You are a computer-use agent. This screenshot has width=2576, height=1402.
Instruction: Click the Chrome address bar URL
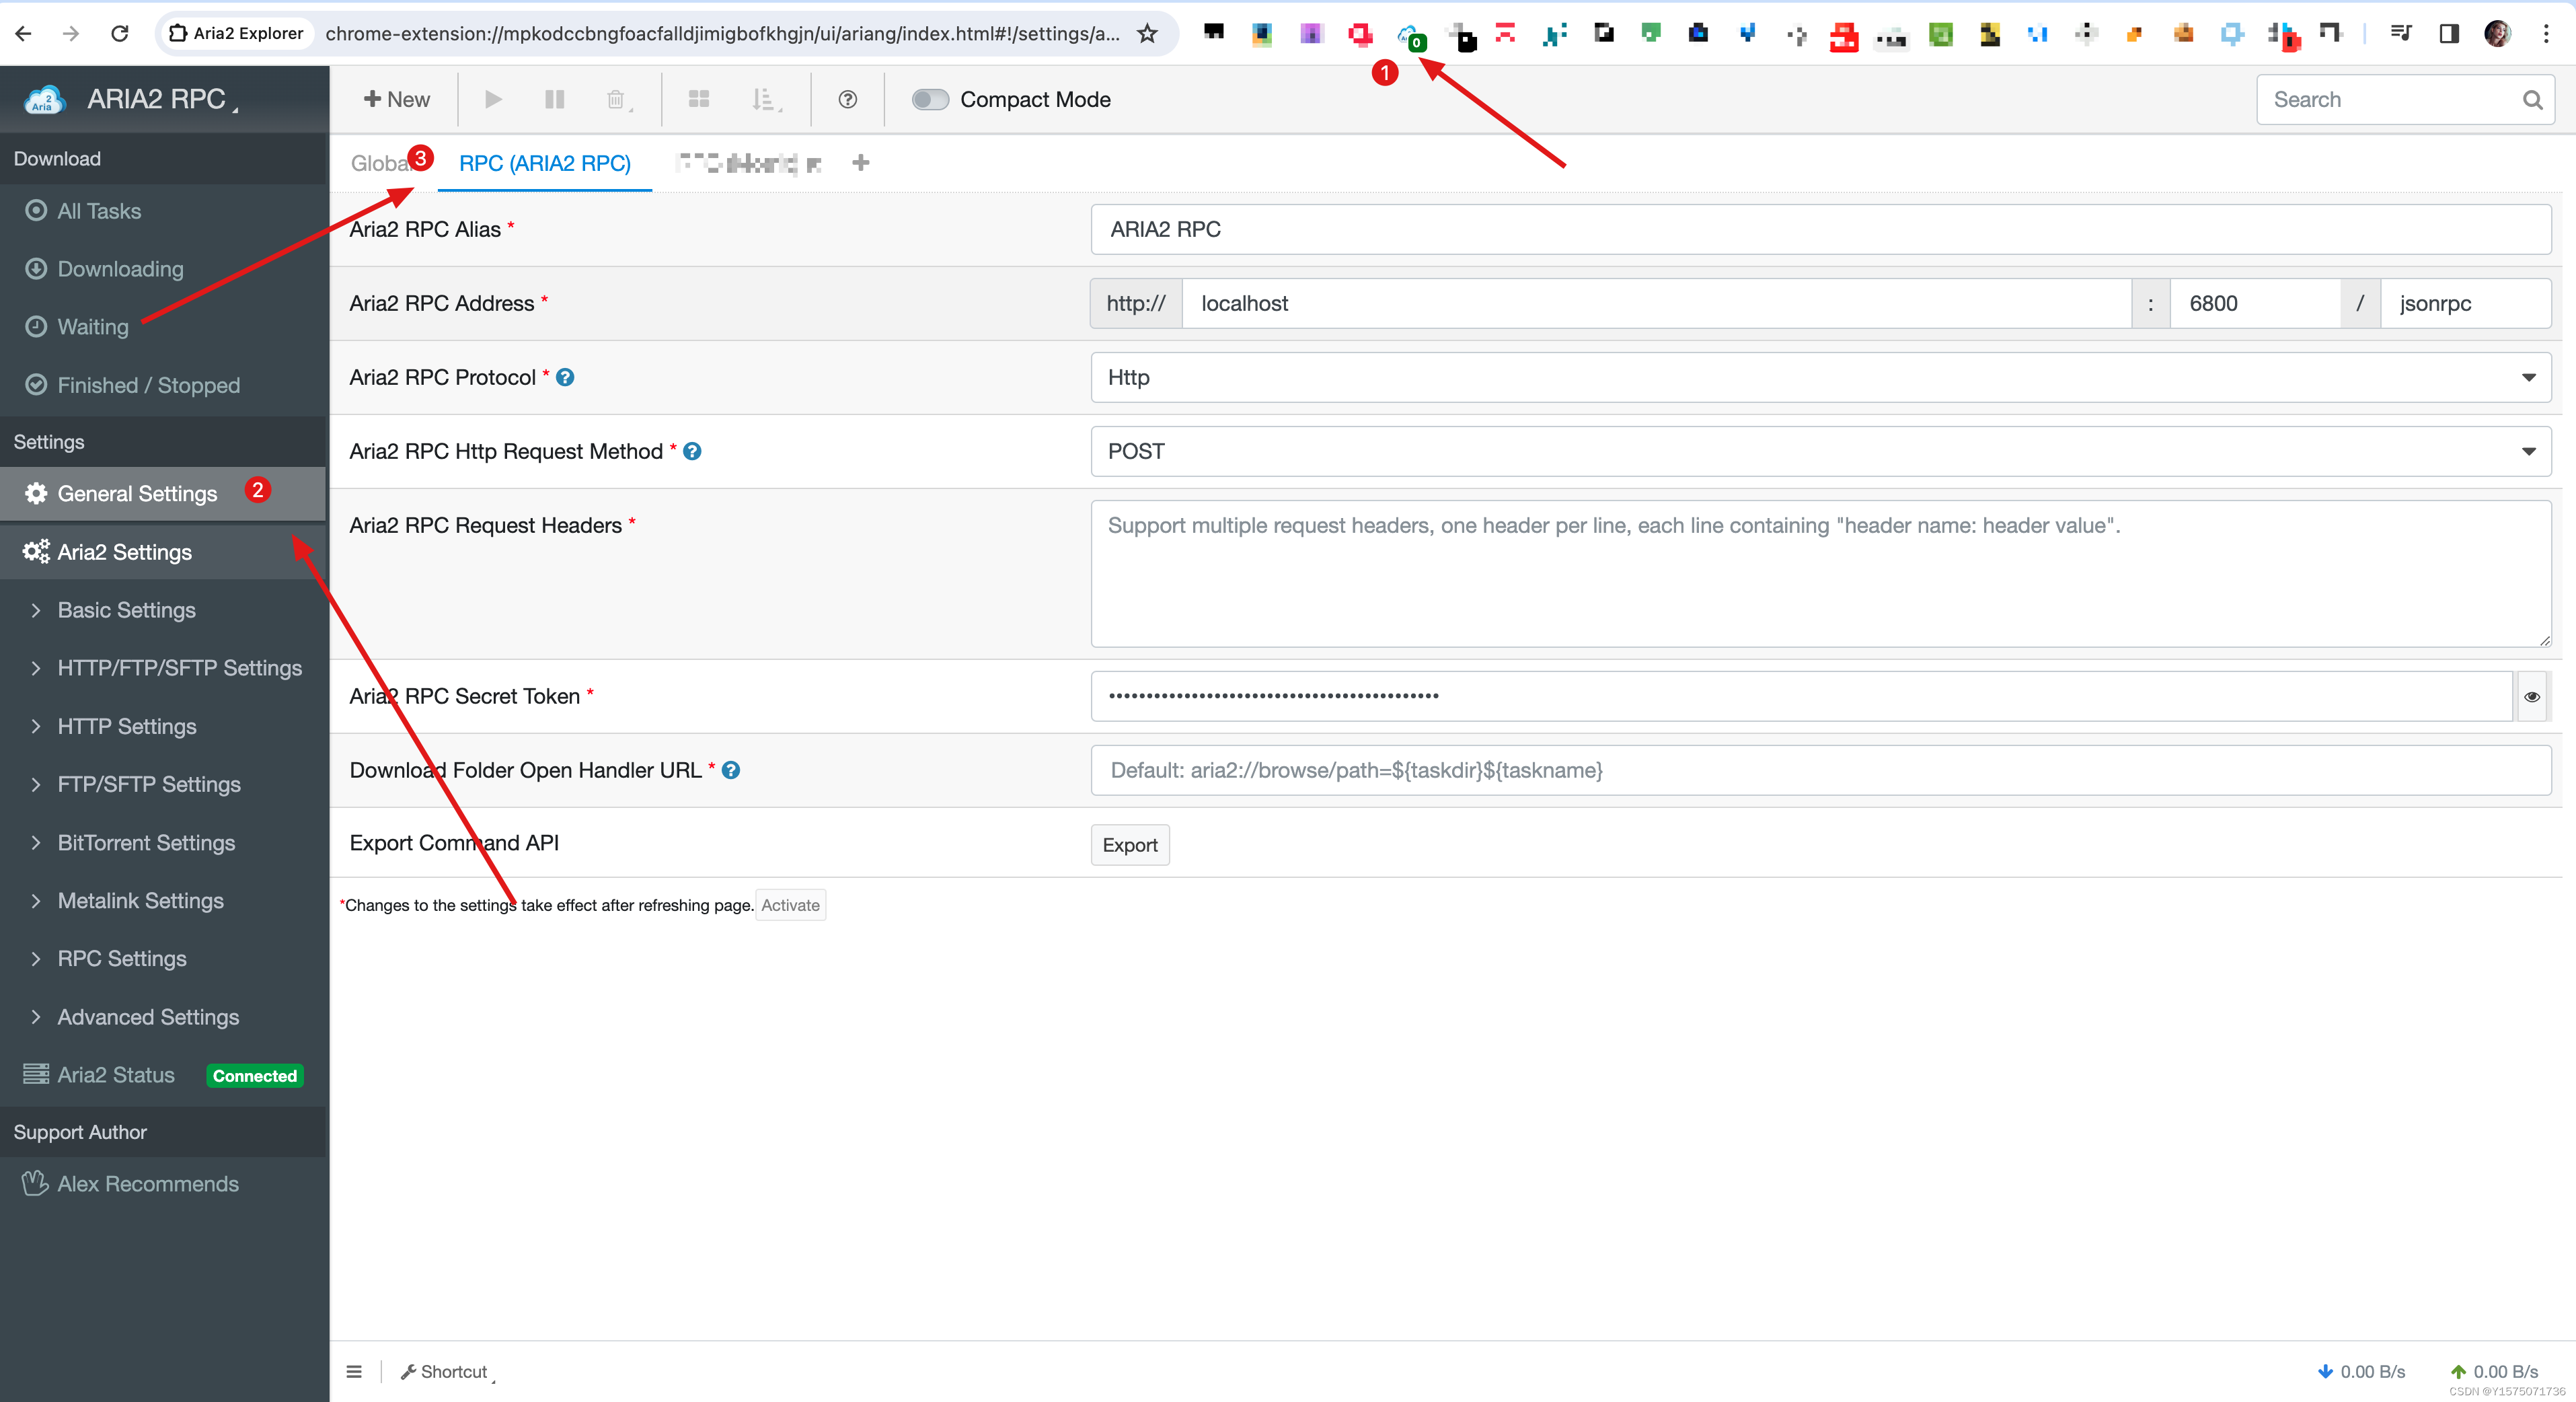pos(722,33)
